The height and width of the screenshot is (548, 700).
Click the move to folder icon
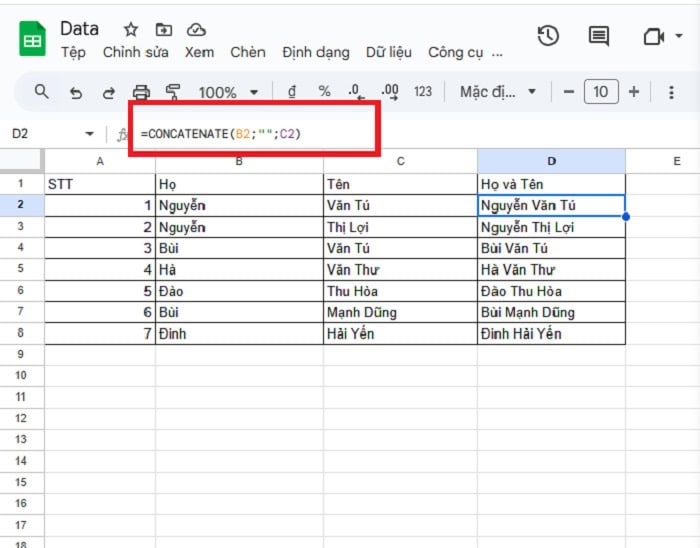click(x=164, y=29)
